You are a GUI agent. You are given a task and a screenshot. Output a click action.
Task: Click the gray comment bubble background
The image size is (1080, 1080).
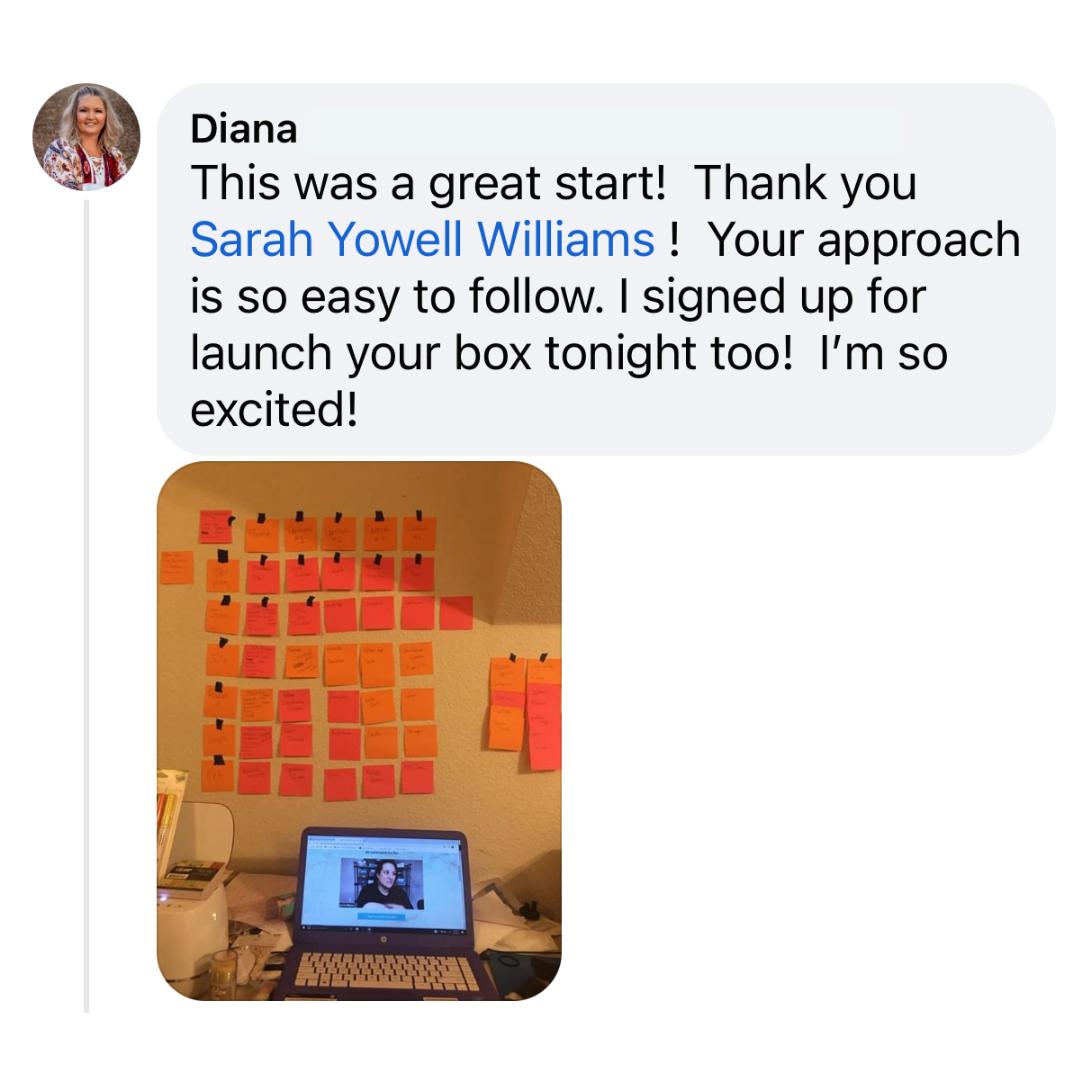point(606,269)
